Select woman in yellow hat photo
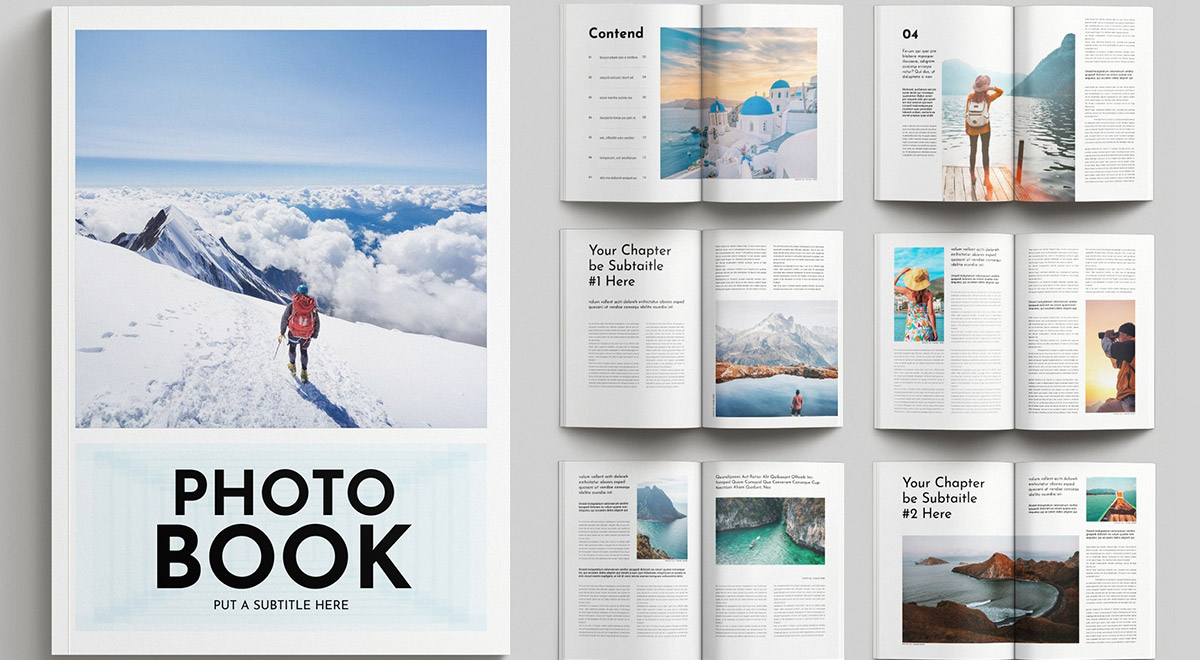This screenshot has height=660, width=1200. coord(918,295)
